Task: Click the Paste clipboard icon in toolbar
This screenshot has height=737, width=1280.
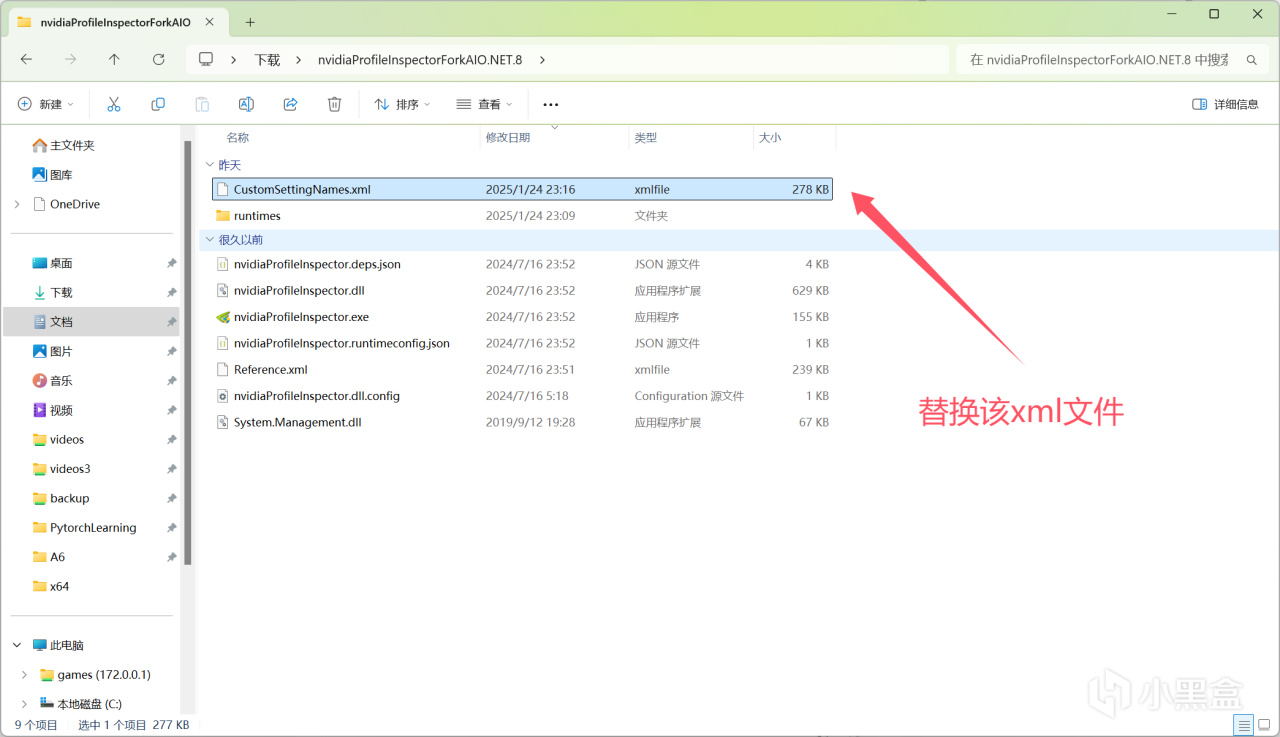Action: tap(202, 104)
